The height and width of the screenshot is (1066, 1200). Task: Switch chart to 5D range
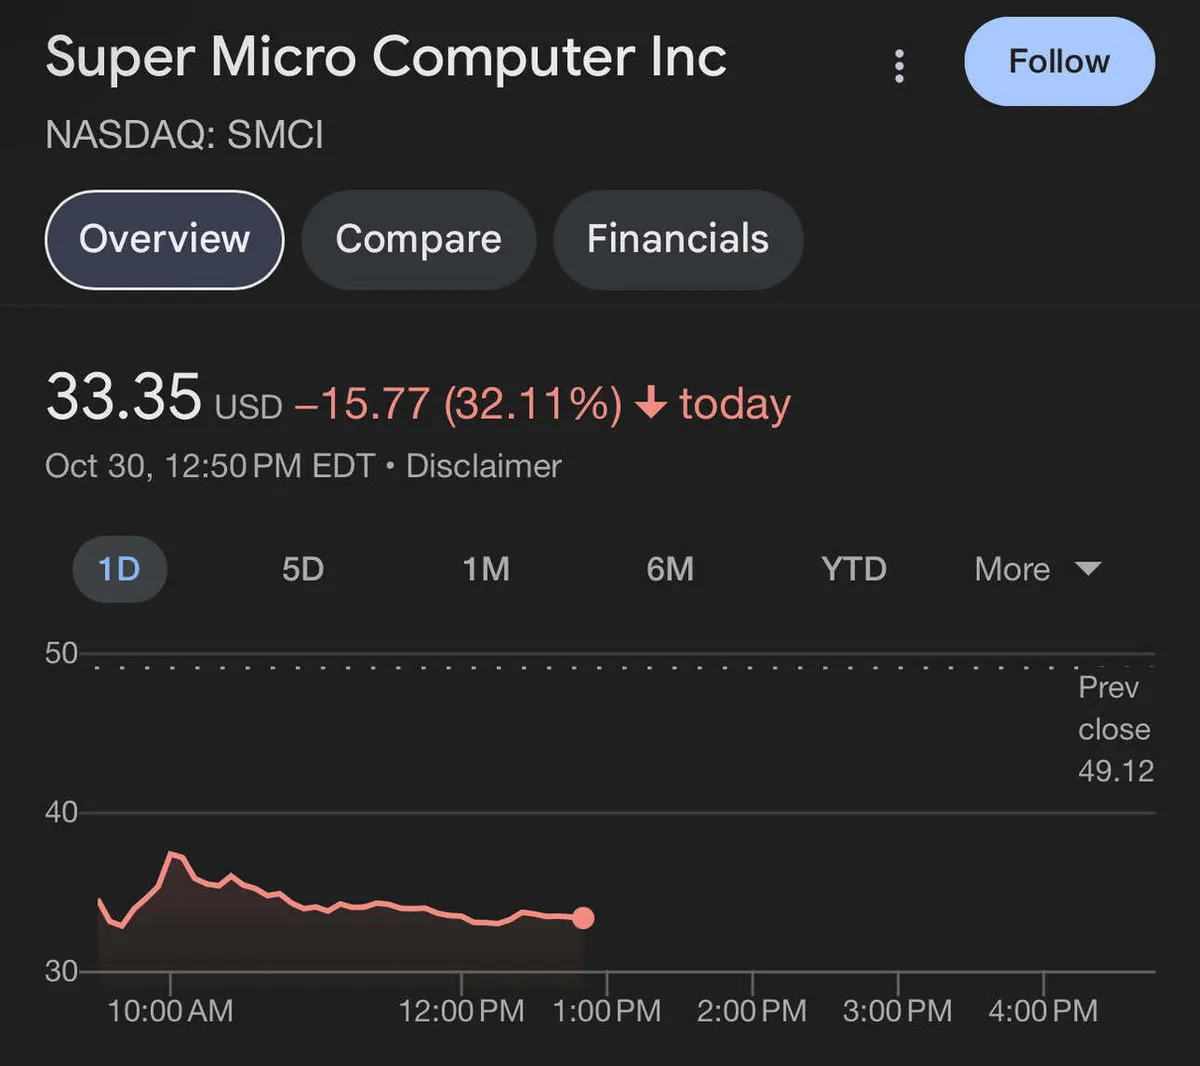(x=303, y=569)
